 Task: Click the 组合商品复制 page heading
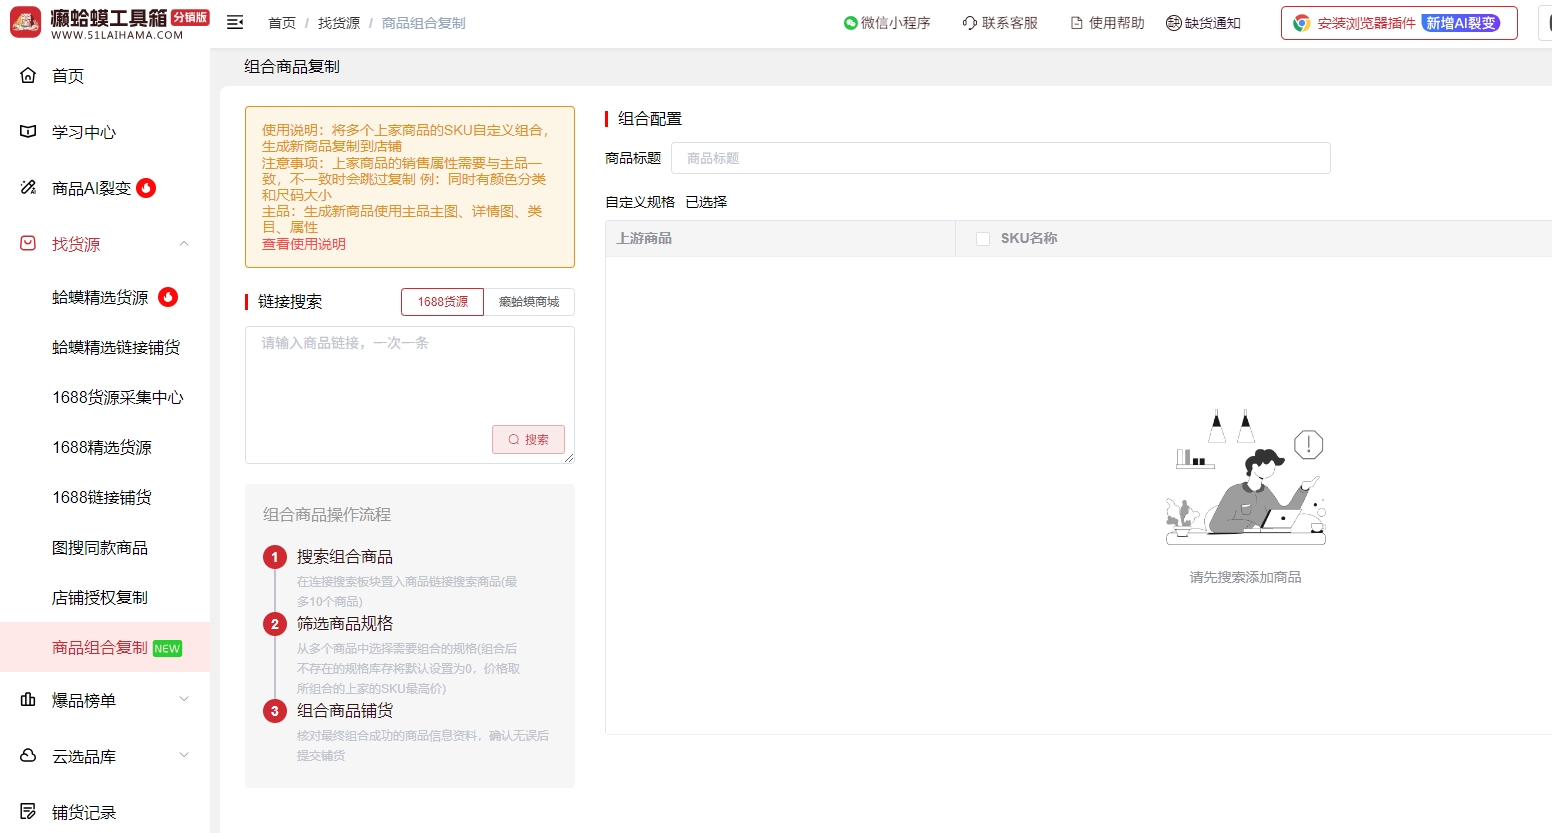292,67
